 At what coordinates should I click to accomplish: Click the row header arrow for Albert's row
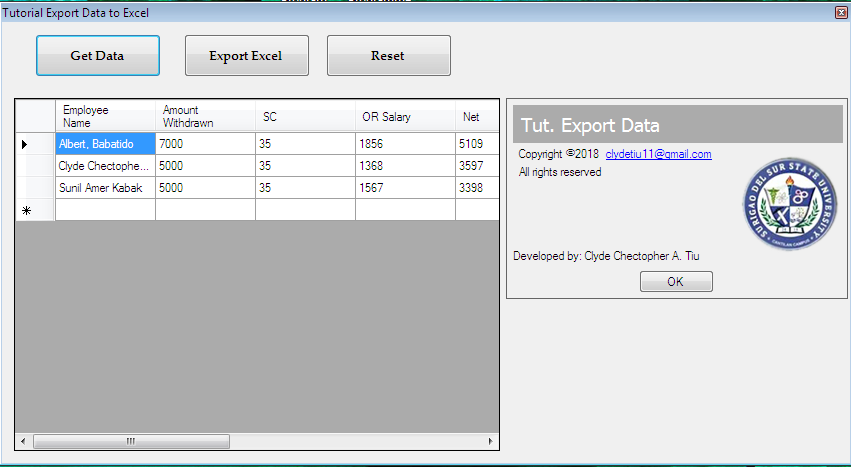(35, 144)
